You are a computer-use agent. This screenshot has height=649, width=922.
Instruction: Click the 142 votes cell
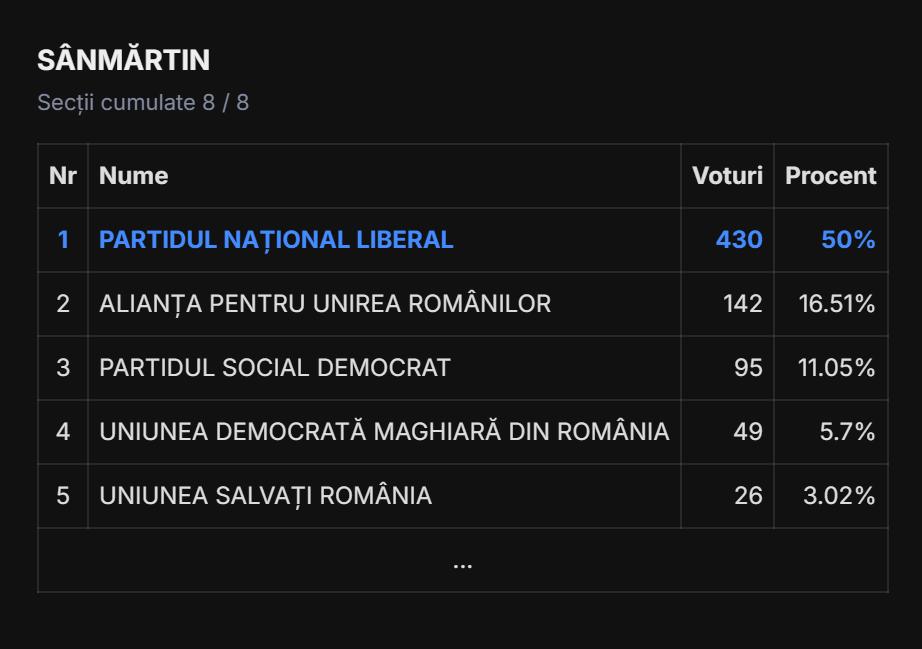click(x=743, y=304)
